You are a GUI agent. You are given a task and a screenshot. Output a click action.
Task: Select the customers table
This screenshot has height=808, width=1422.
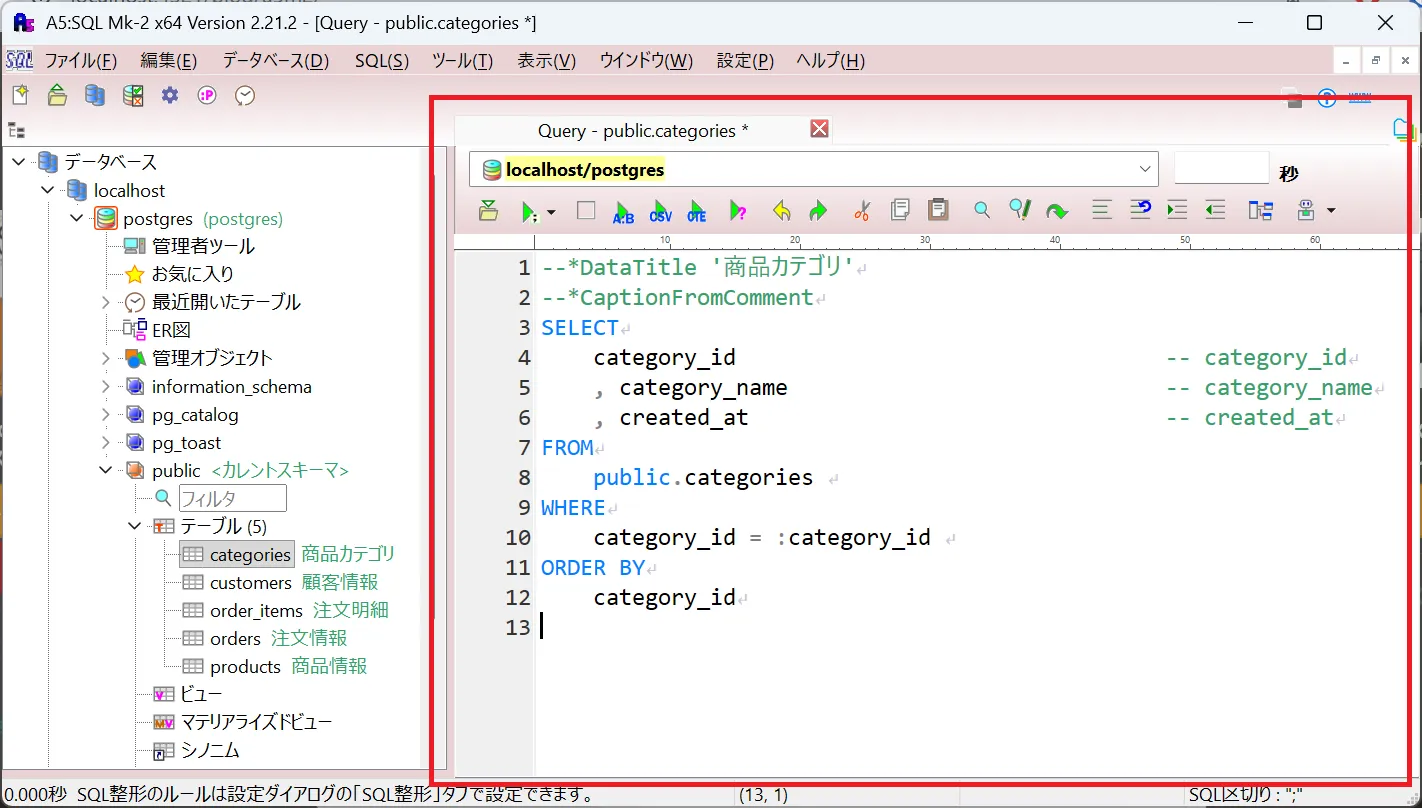250,582
